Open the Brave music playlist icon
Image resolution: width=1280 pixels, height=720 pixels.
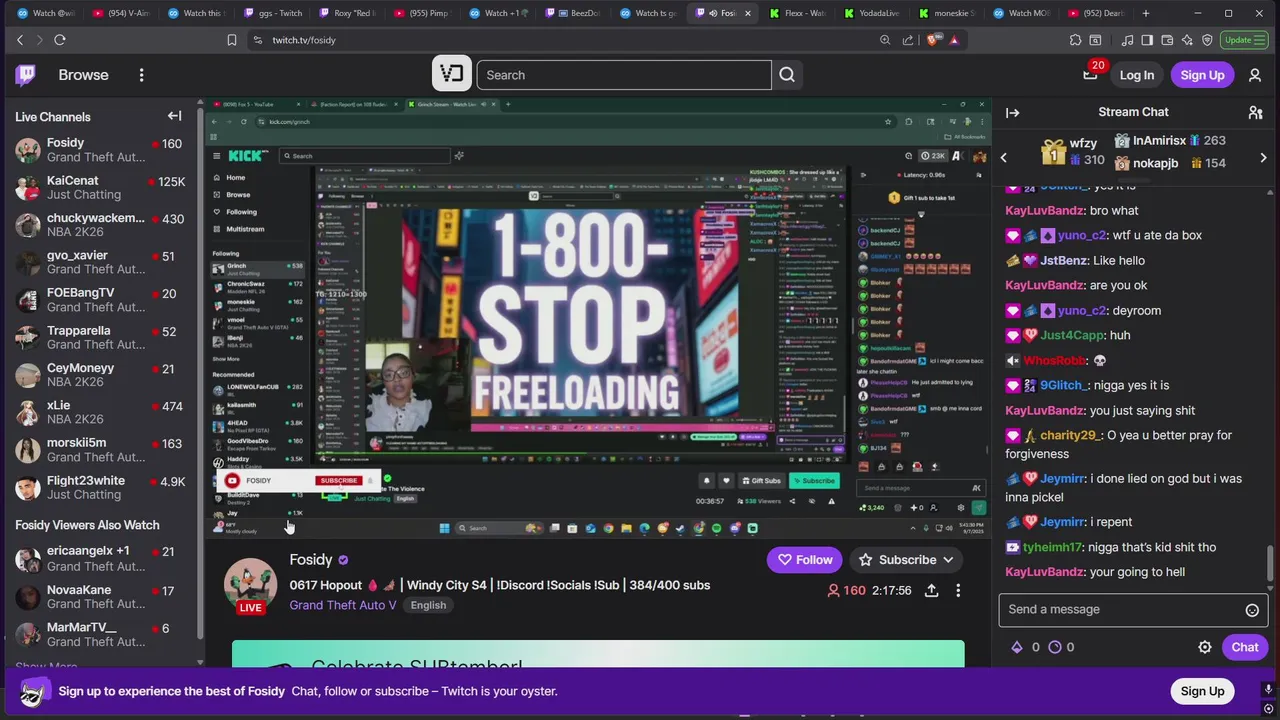(x=1128, y=40)
